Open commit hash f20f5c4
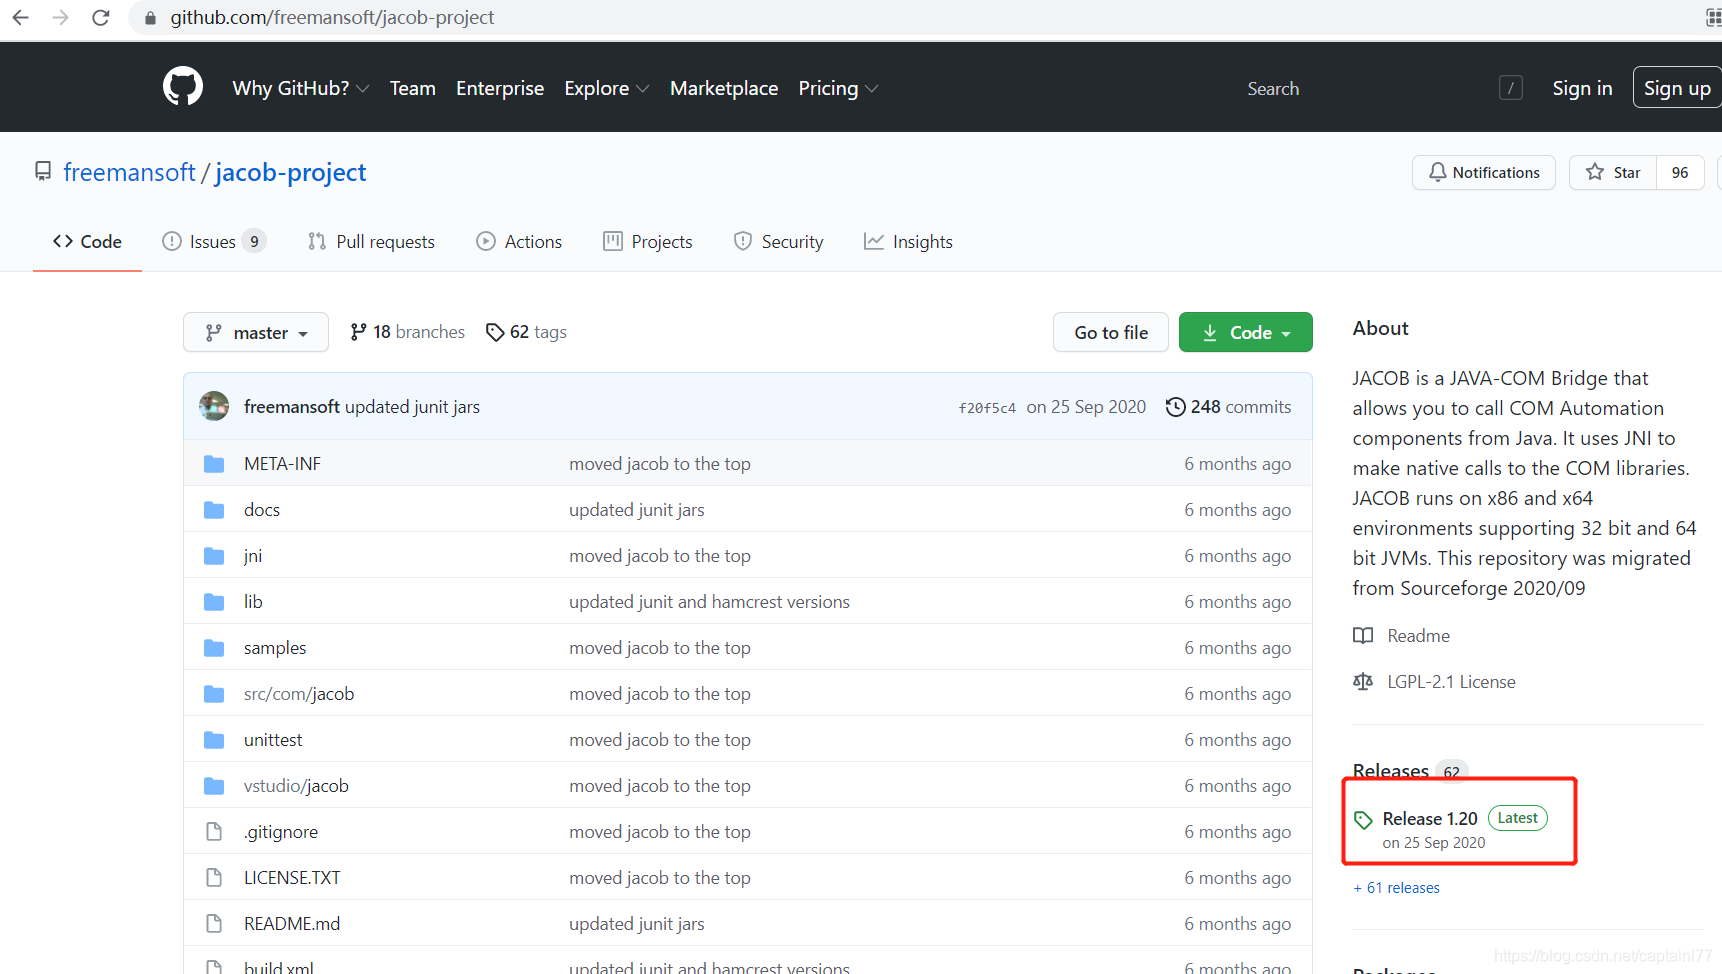The width and height of the screenshot is (1722, 974). (987, 408)
